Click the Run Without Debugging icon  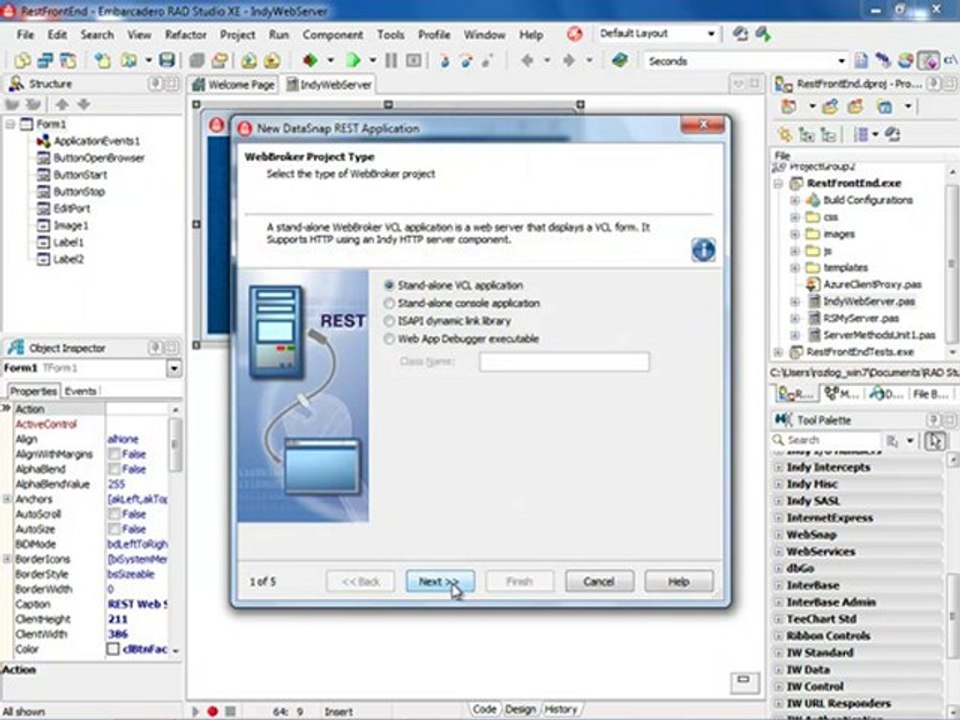point(310,60)
